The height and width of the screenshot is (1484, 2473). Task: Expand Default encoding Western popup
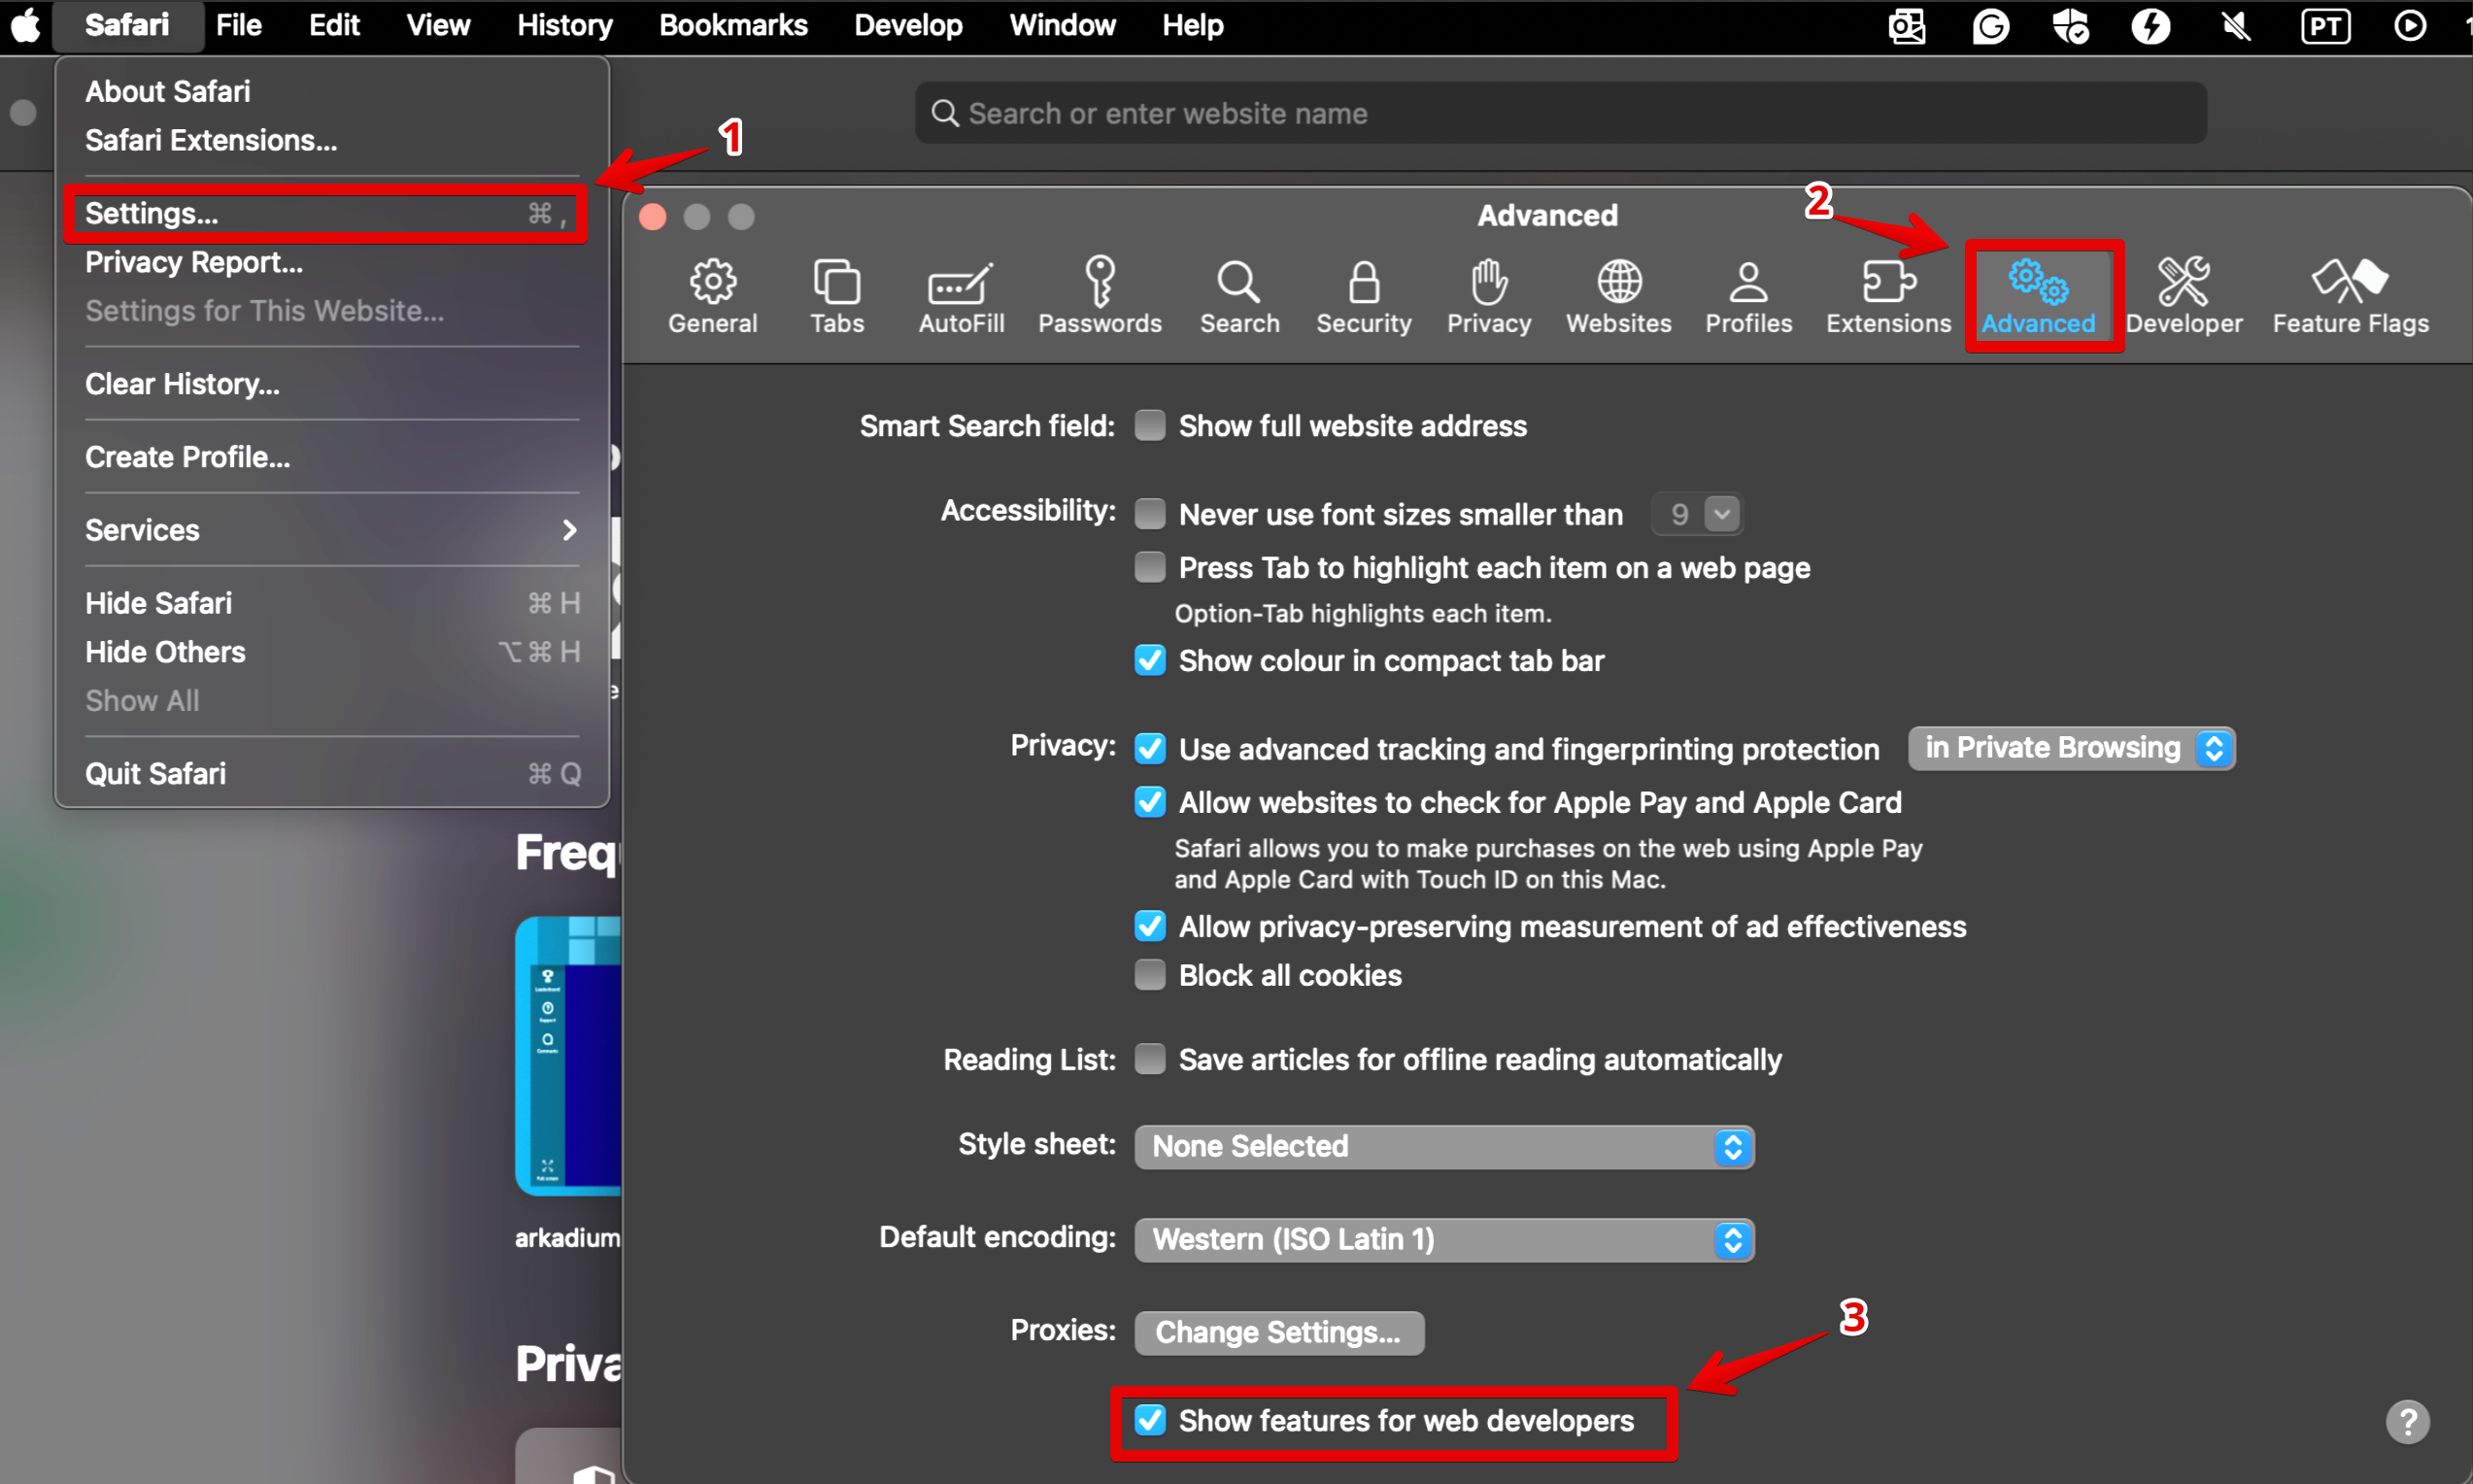pos(1443,1239)
